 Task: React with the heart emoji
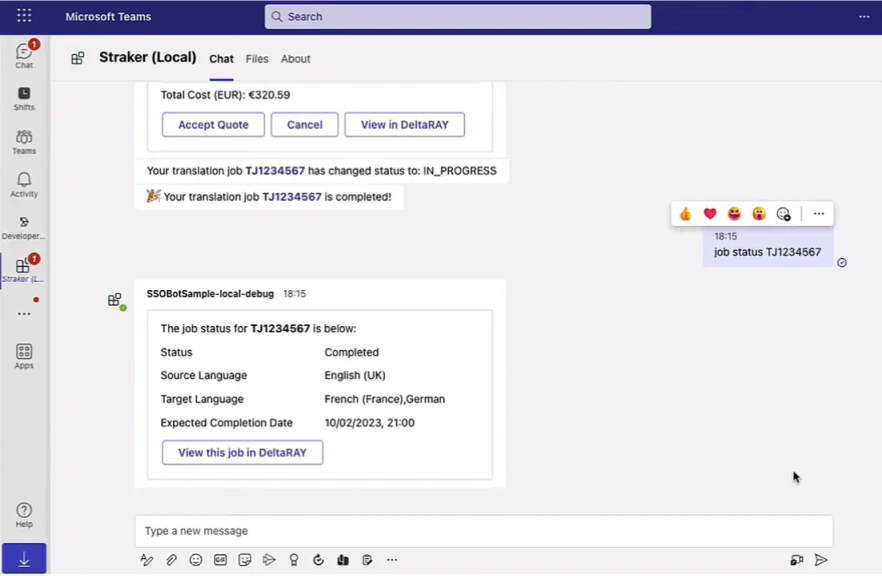(x=710, y=214)
